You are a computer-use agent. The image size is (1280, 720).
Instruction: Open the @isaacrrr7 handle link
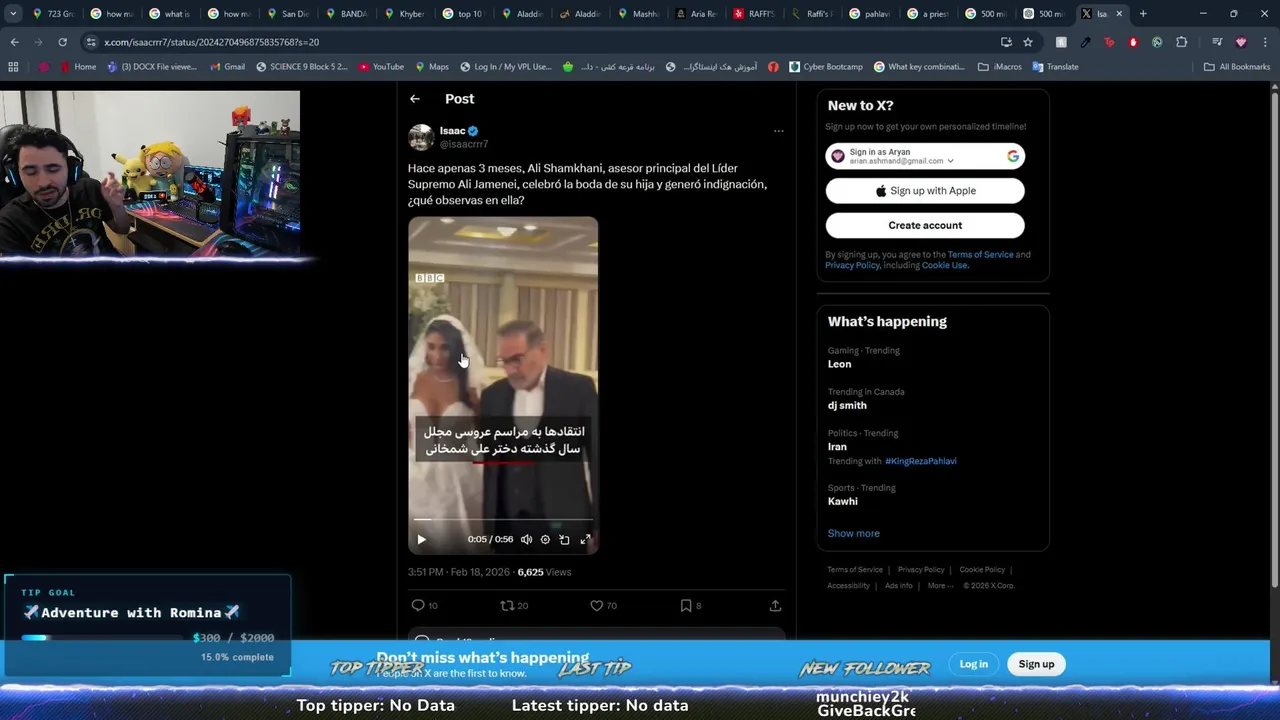464,144
